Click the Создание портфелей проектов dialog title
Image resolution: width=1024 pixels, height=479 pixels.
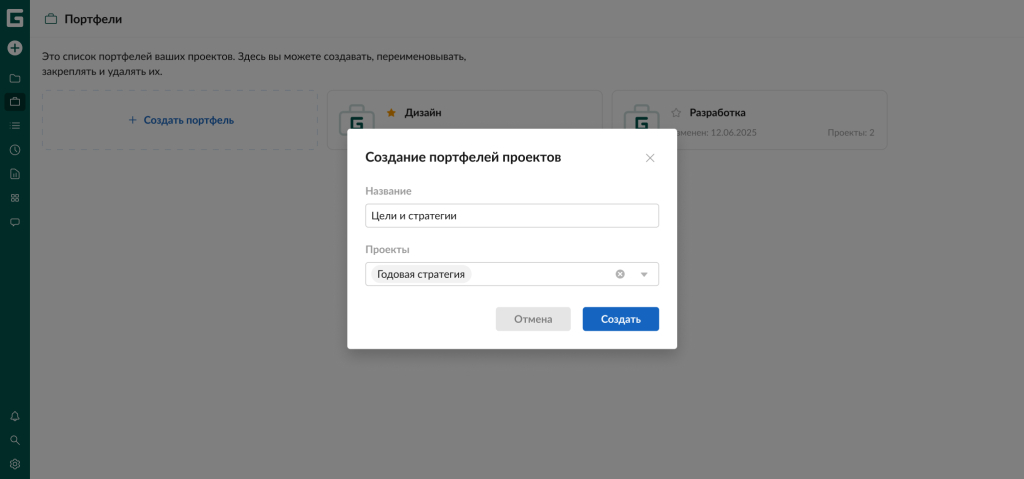pyautogui.click(x=463, y=157)
